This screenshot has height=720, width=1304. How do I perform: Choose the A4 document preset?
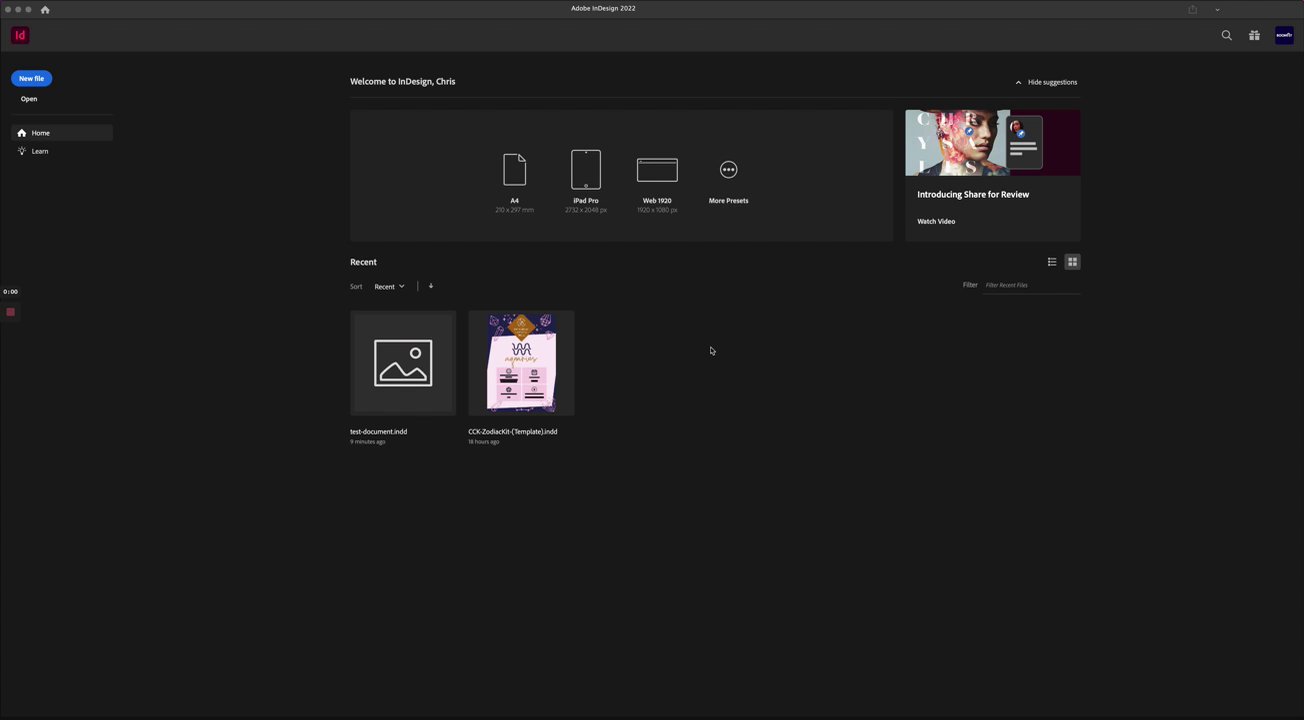(x=514, y=182)
